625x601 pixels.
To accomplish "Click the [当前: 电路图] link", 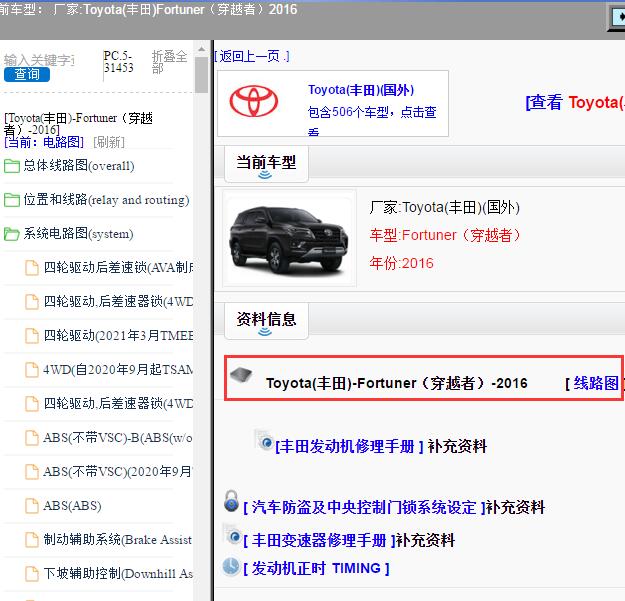I will [44, 142].
